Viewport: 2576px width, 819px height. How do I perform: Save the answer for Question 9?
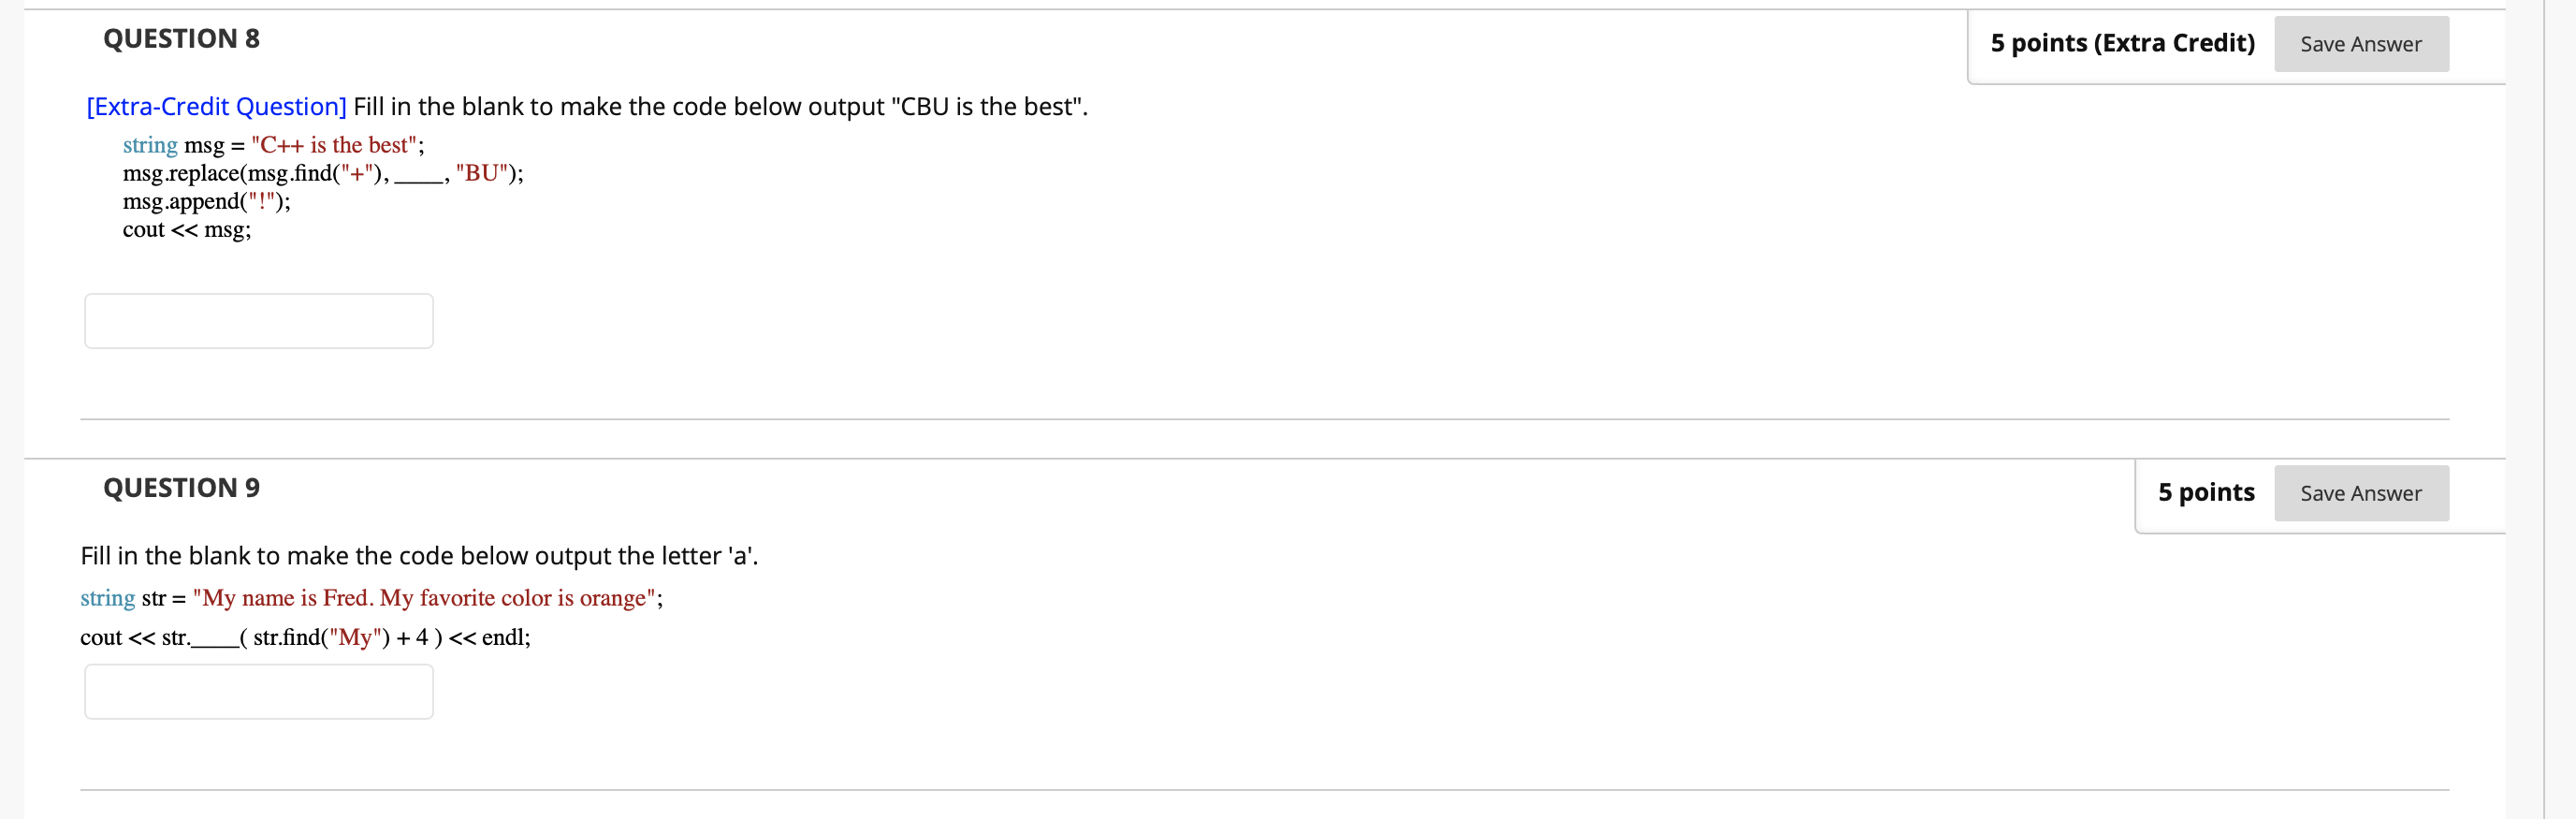(x=2360, y=493)
